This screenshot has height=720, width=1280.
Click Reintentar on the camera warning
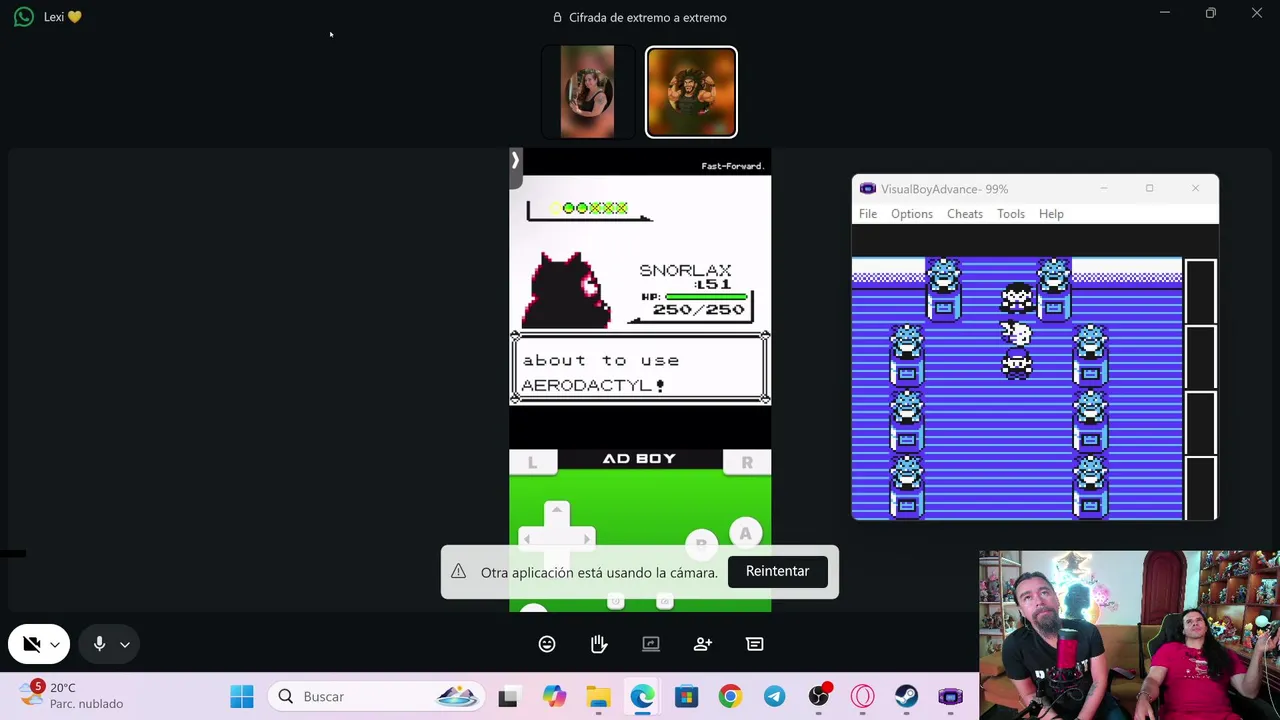click(x=777, y=571)
